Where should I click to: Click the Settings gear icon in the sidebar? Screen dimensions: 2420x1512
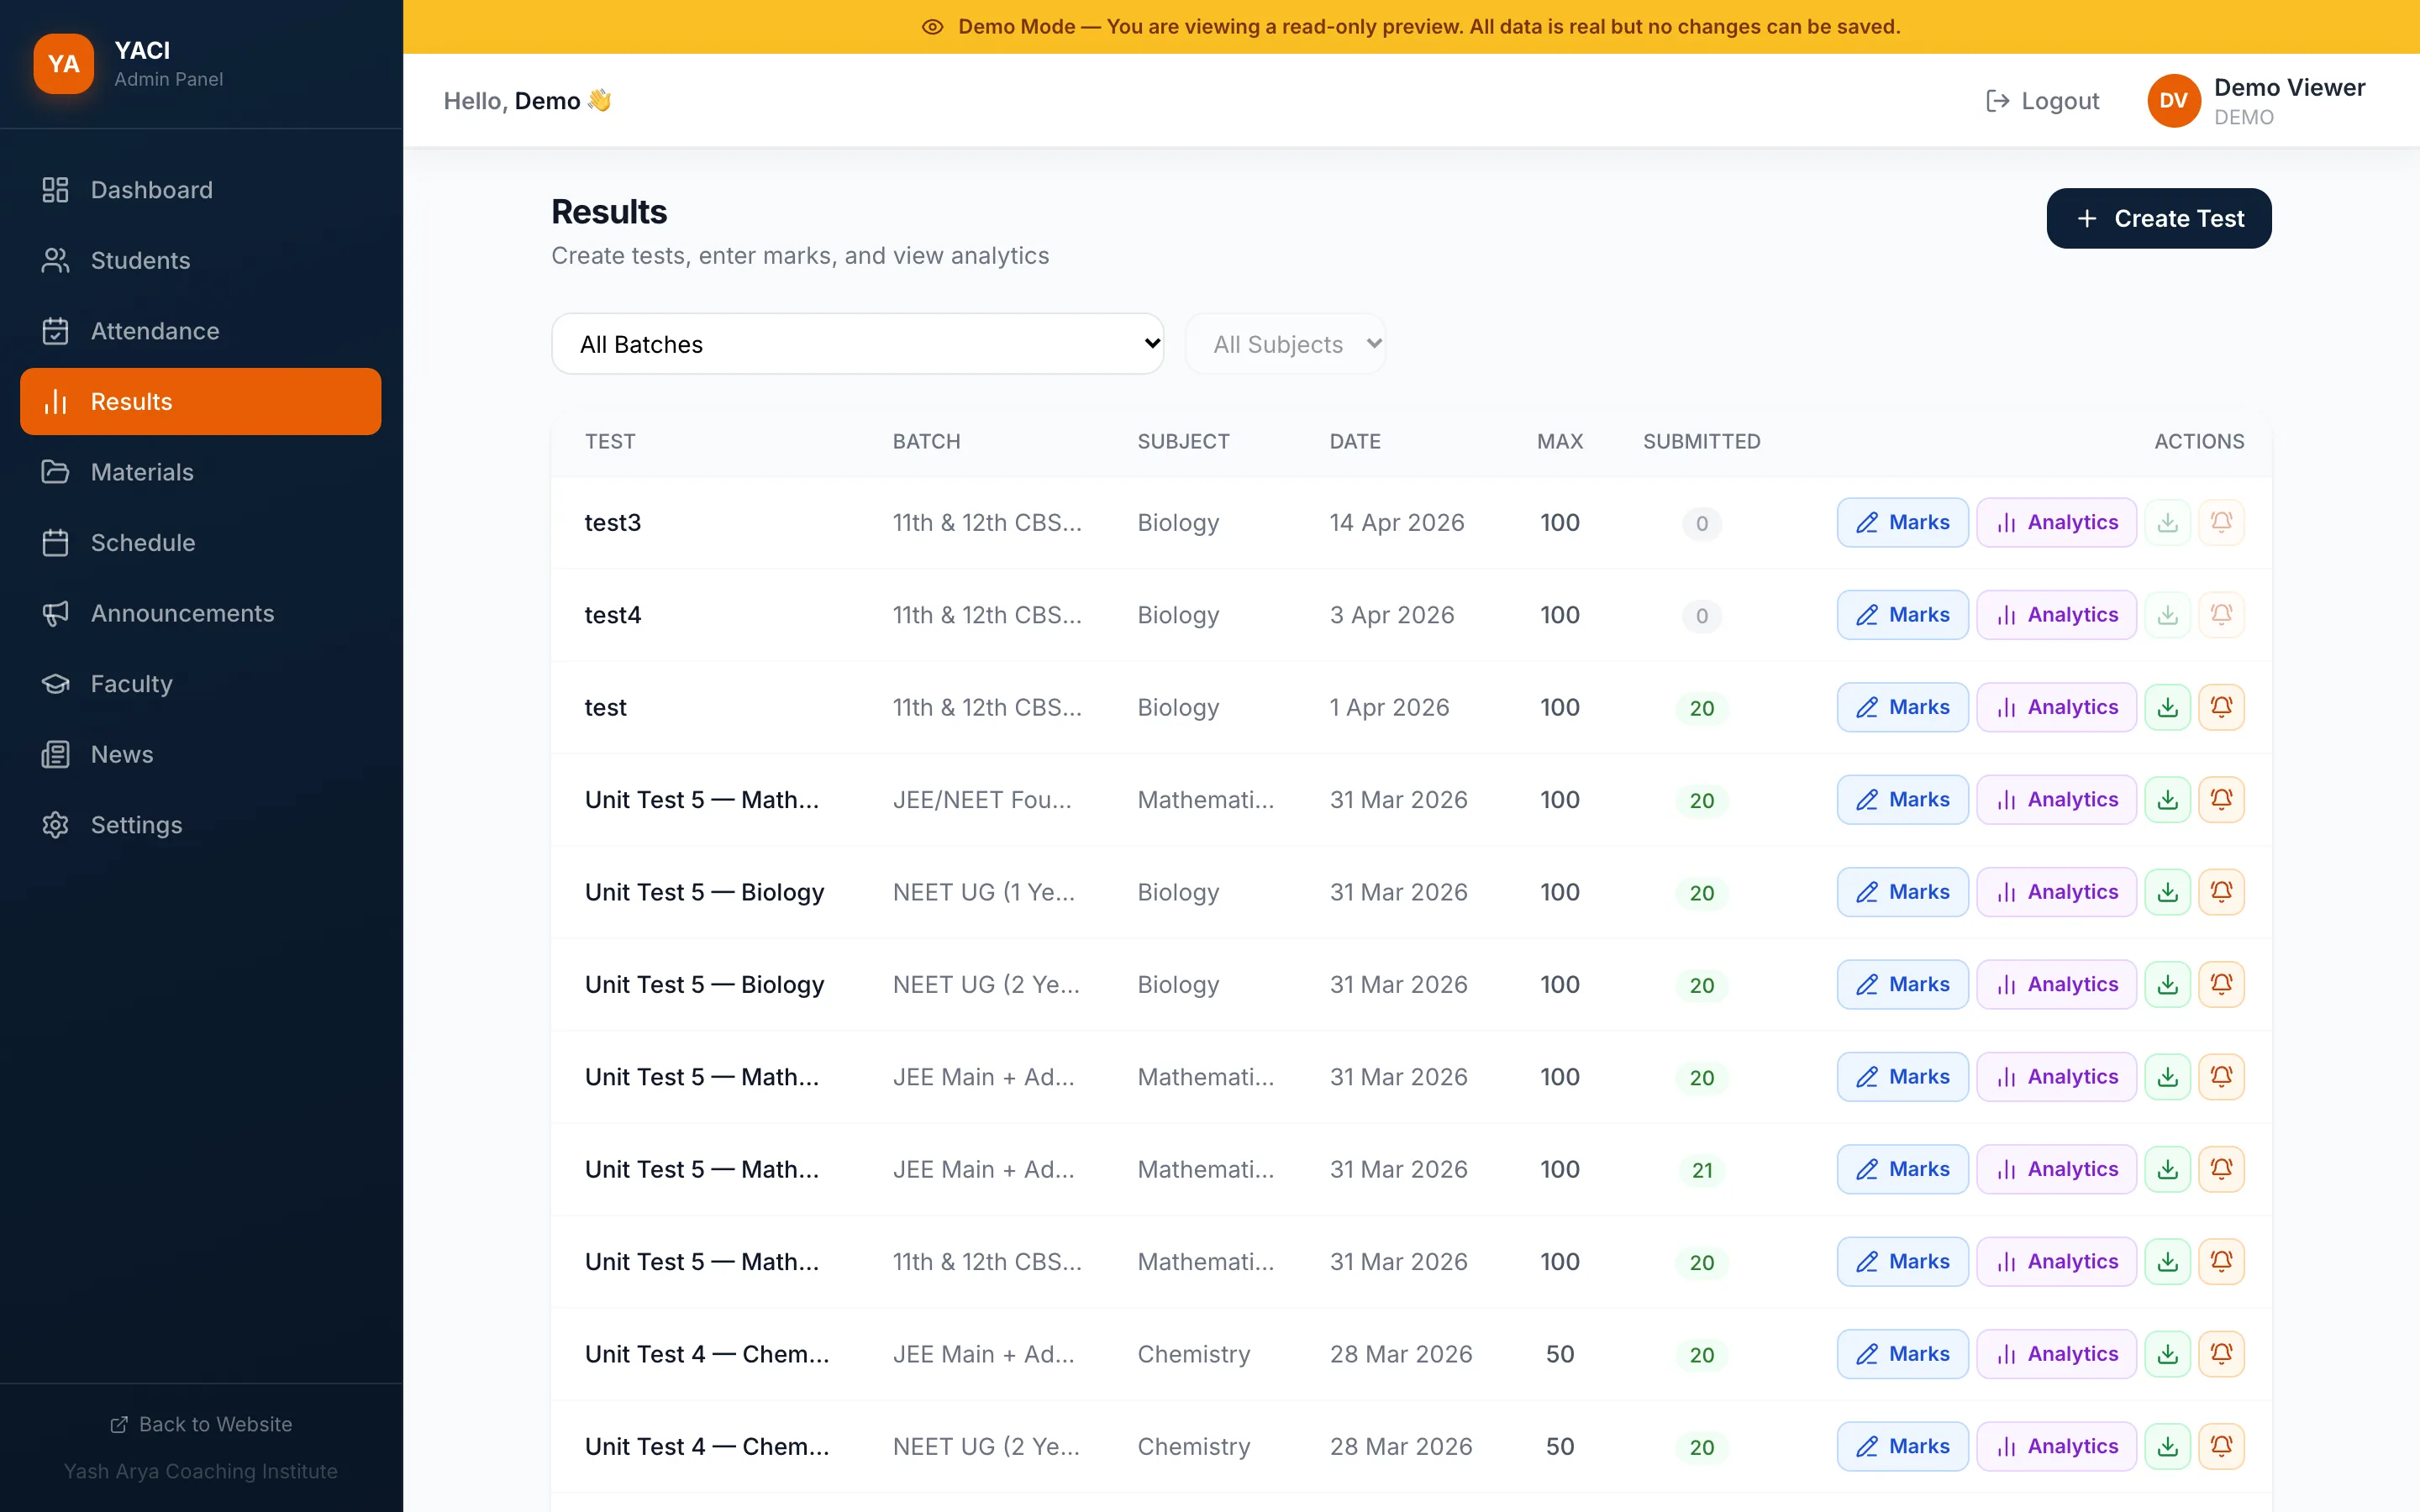[56, 825]
